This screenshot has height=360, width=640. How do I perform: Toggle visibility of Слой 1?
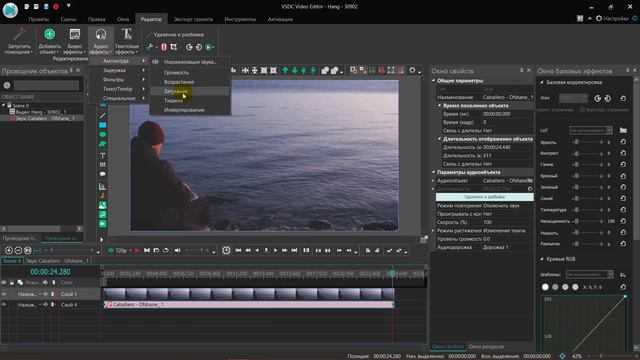(x=4, y=294)
